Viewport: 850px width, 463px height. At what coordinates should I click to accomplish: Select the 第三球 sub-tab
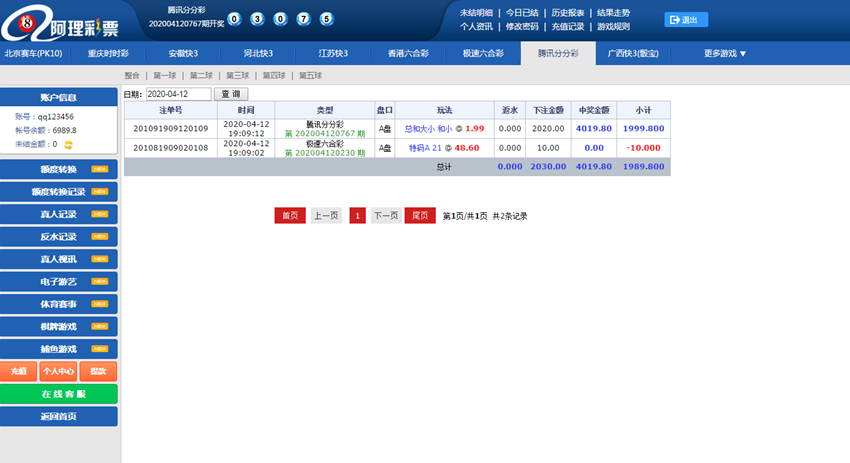point(237,75)
